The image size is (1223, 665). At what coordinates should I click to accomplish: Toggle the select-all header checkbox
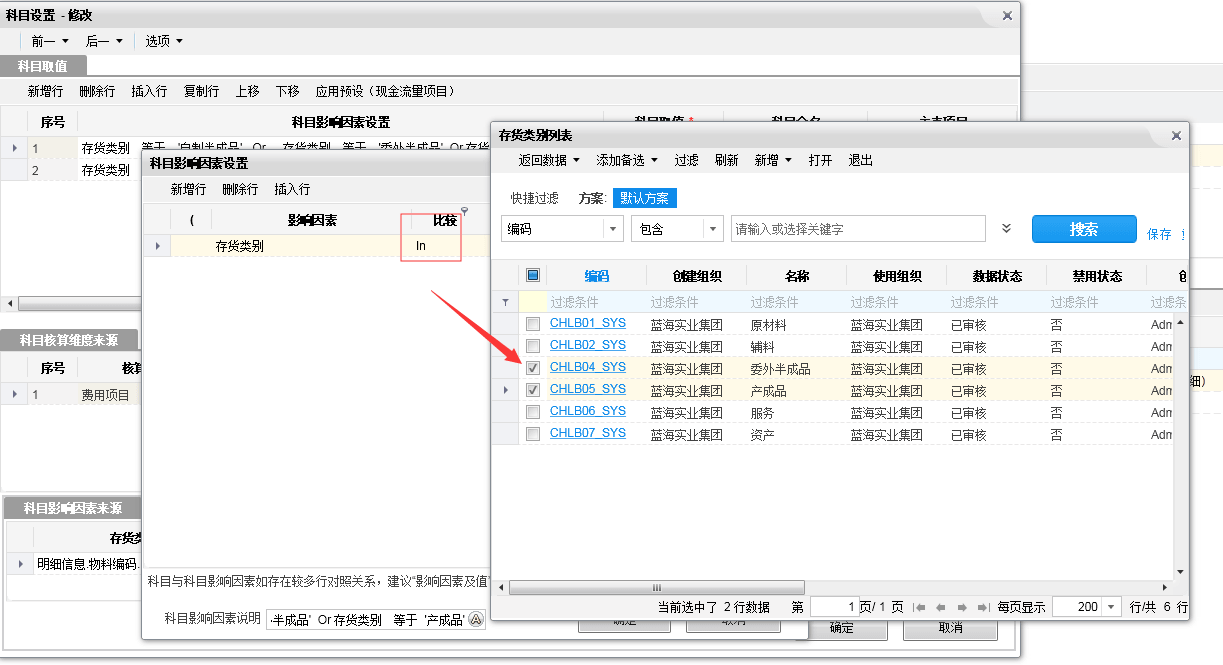pyautogui.click(x=533, y=276)
